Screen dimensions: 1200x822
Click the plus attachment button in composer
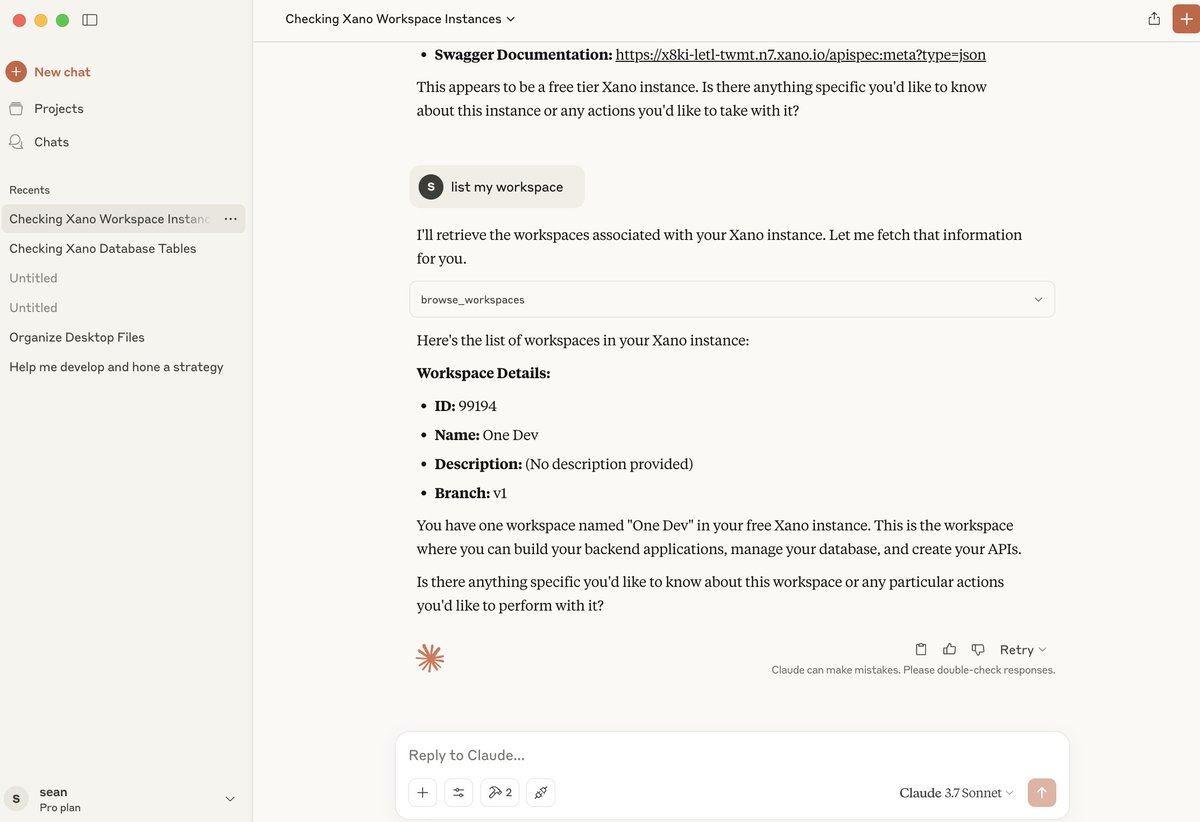pos(423,793)
